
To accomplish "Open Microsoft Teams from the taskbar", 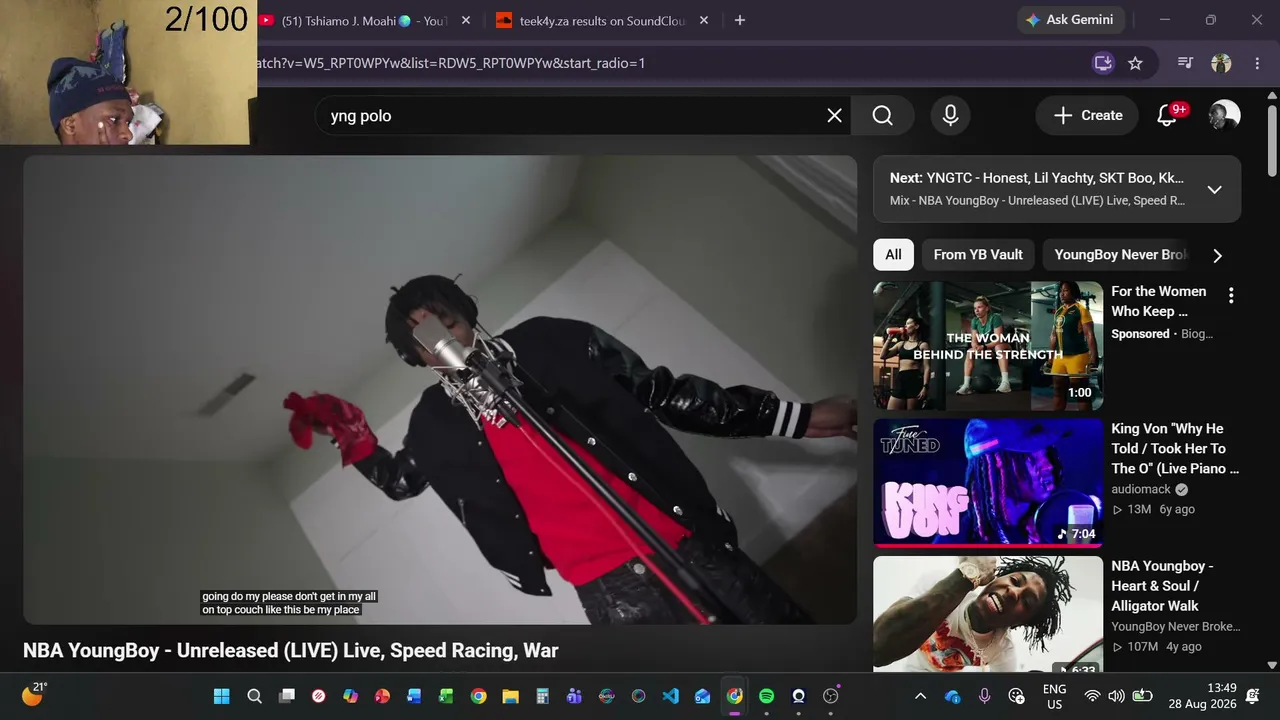I will point(575,696).
